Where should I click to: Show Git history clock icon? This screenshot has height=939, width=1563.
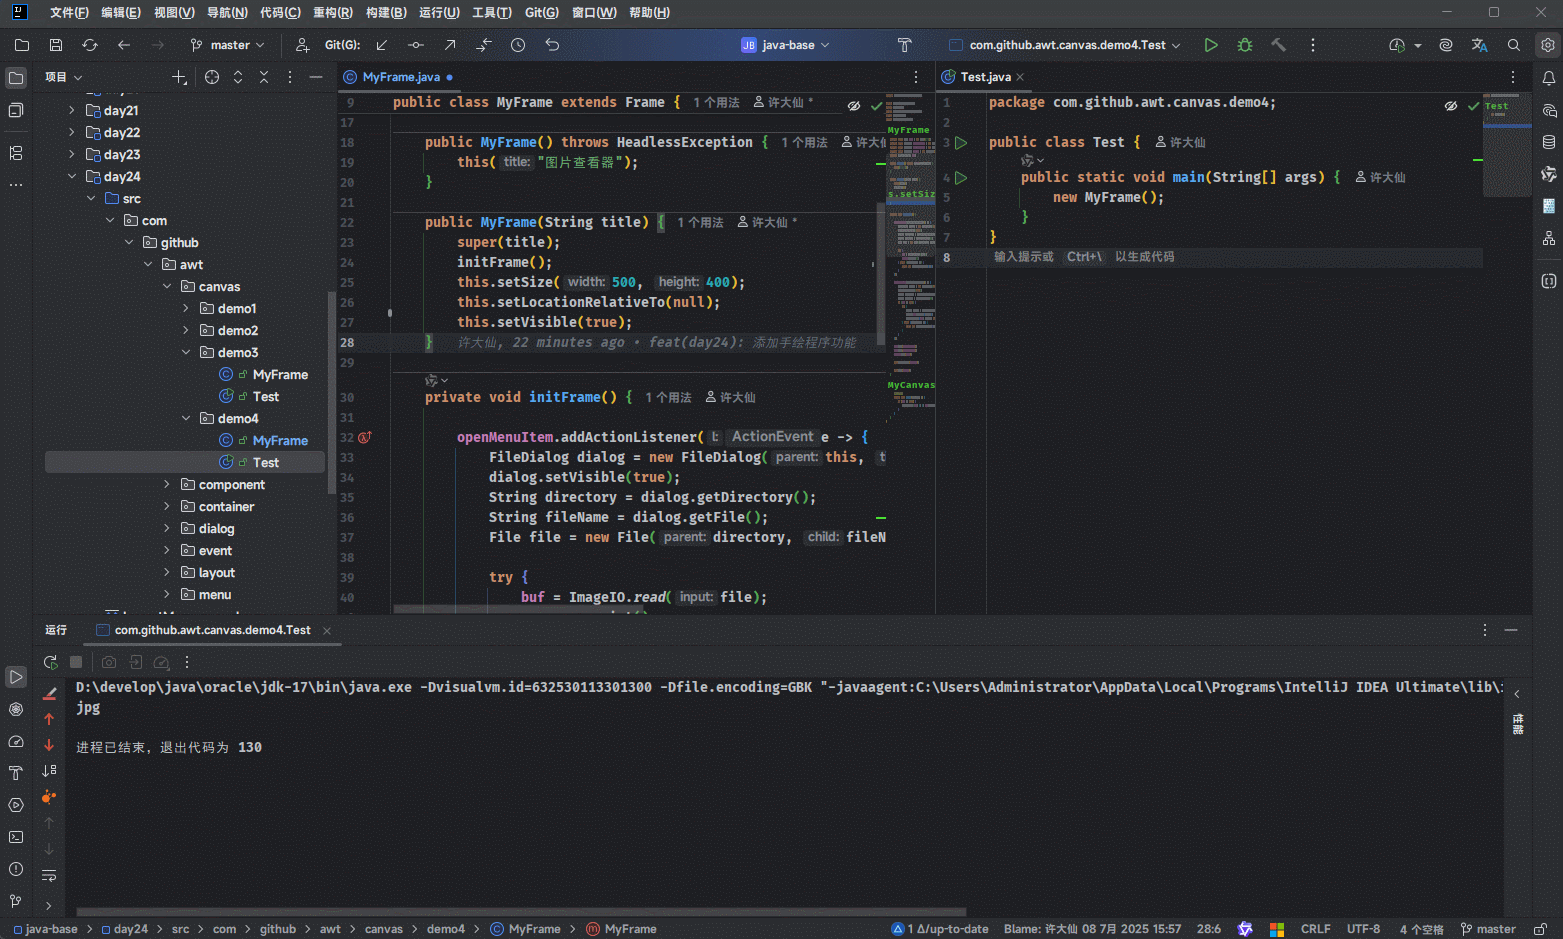tap(517, 45)
